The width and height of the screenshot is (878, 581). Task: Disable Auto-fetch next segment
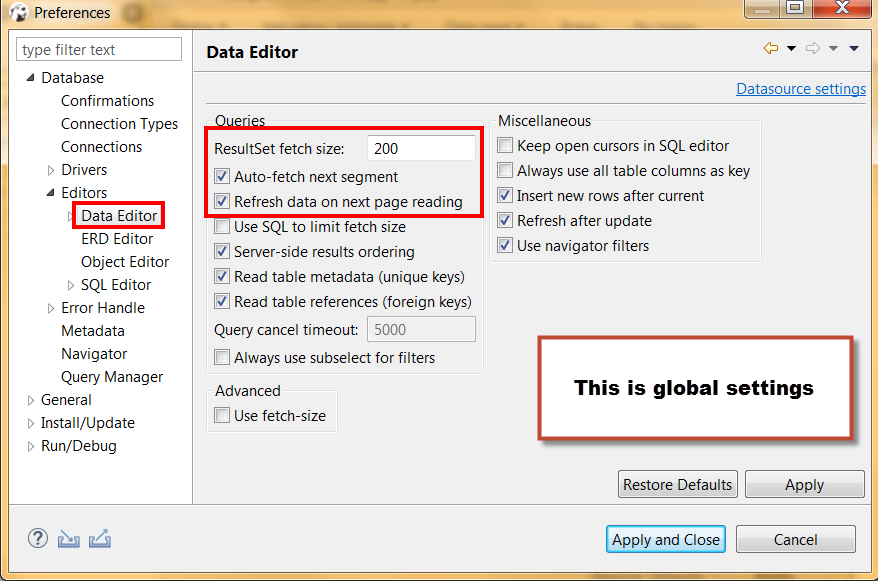point(222,174)
